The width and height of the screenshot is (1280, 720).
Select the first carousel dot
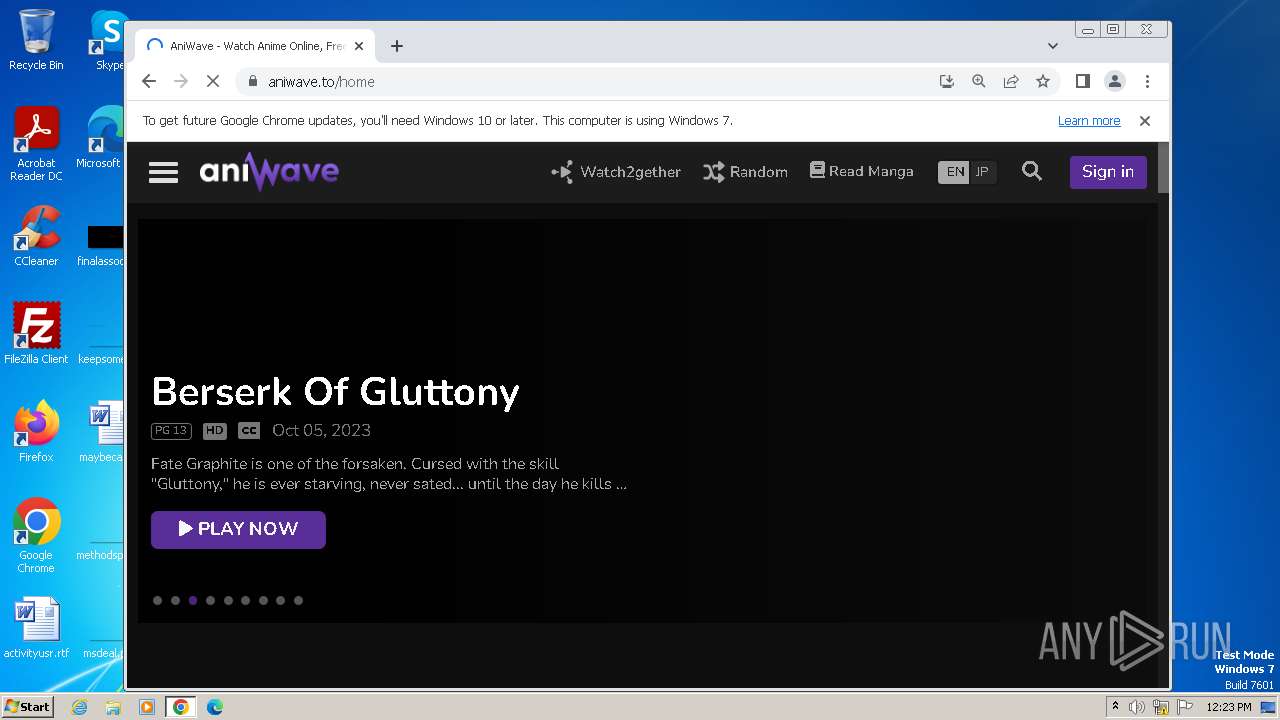point(157,601)
